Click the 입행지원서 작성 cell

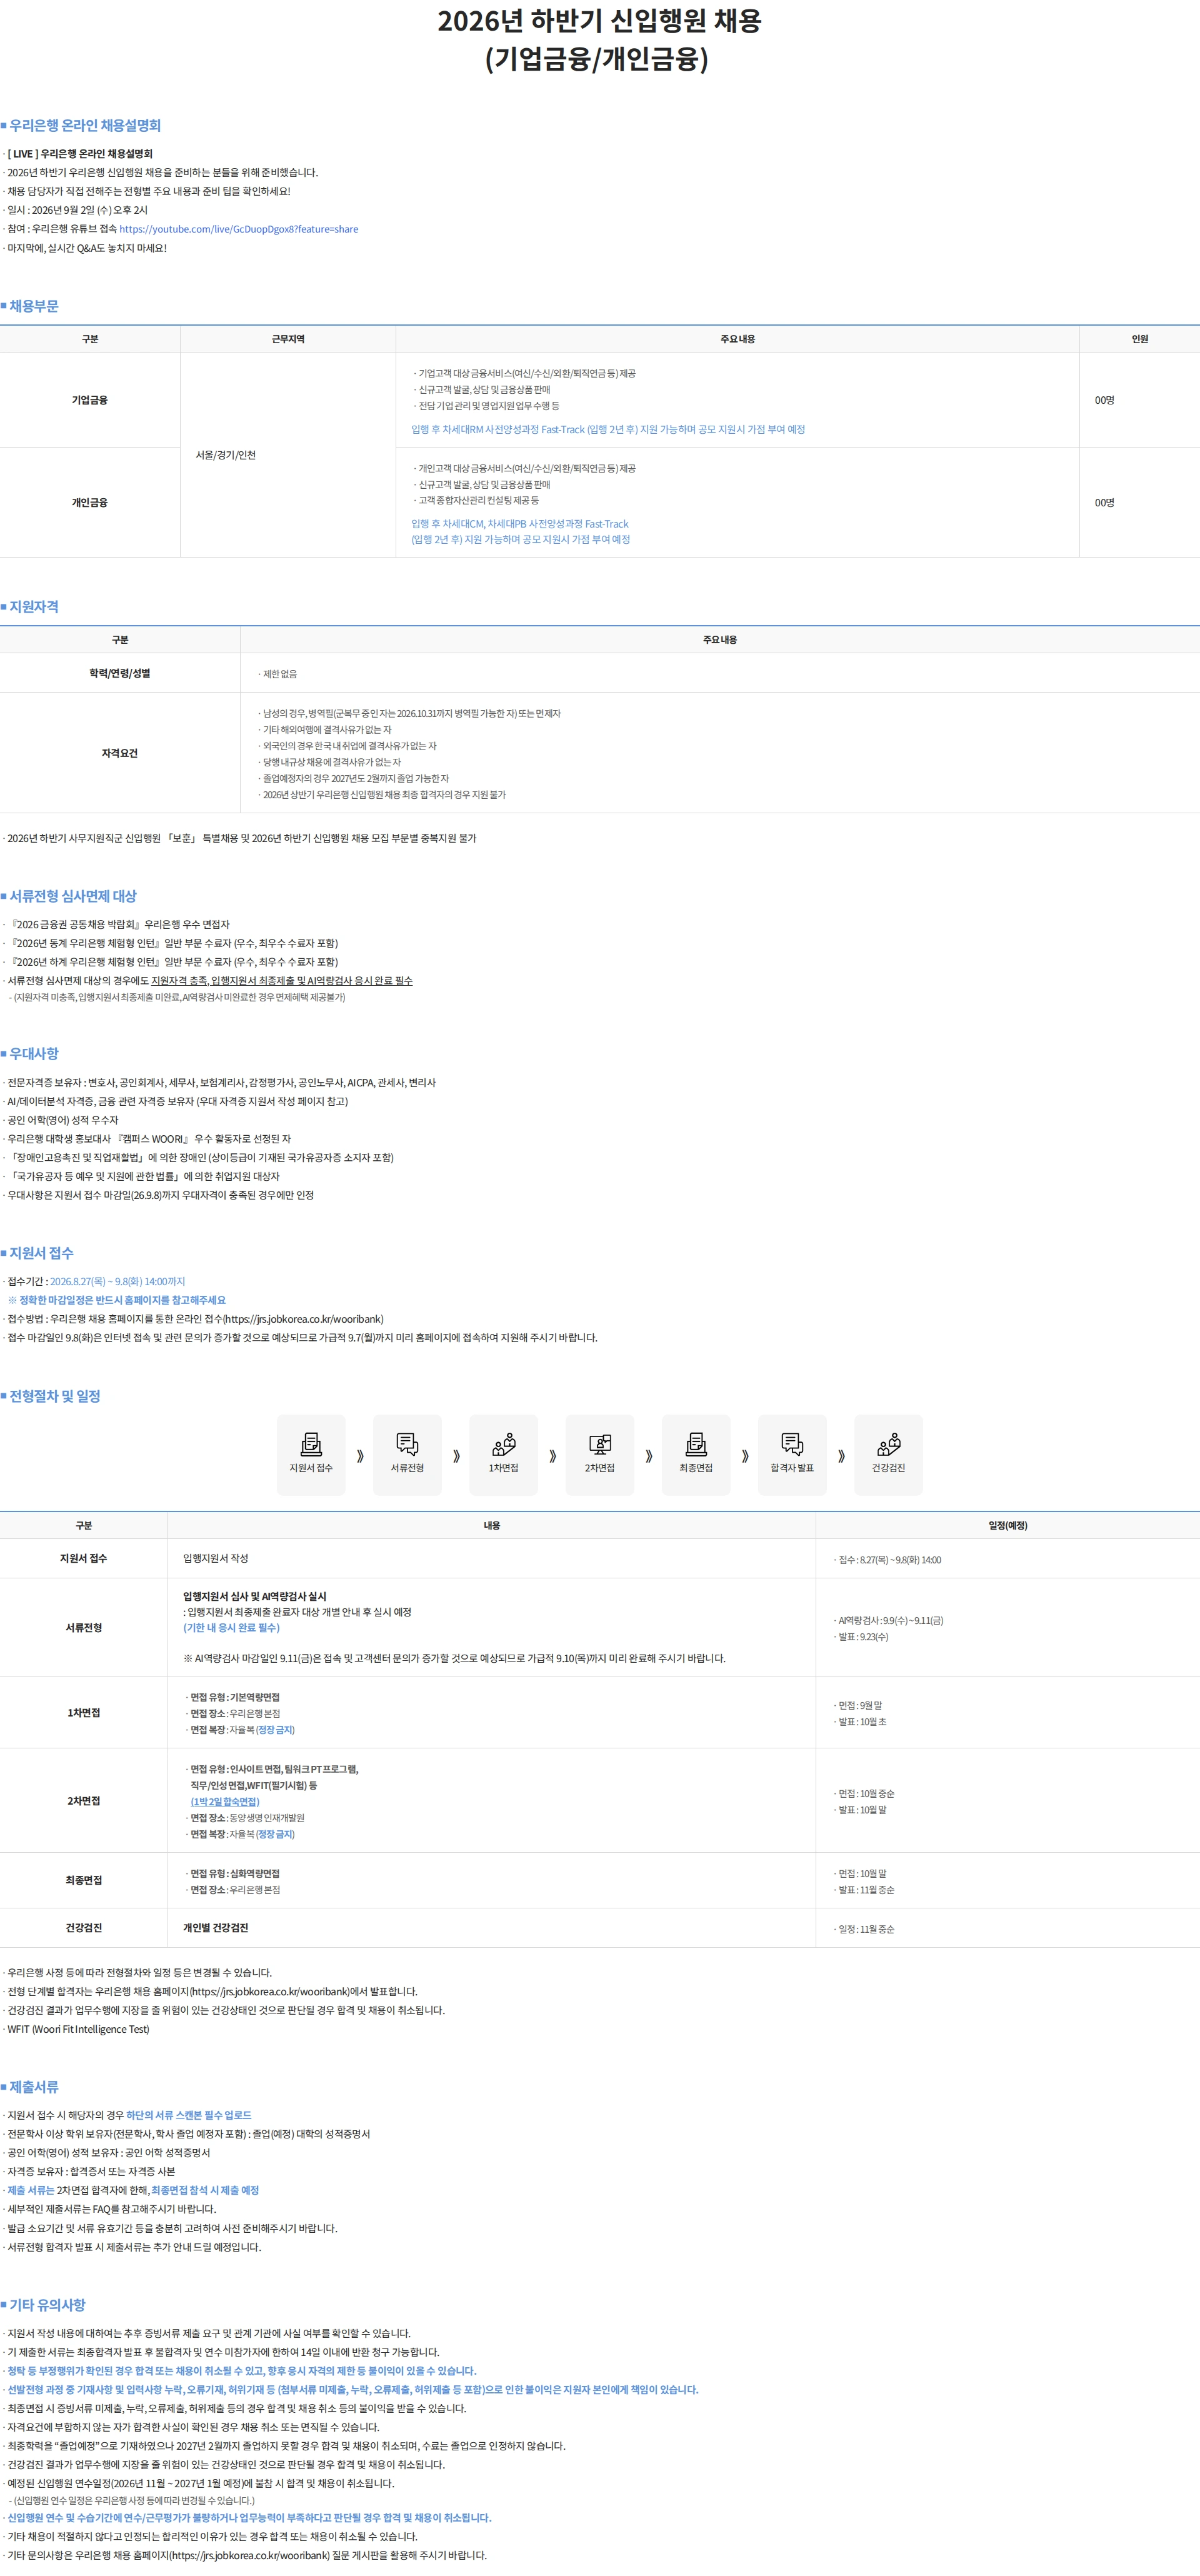coord(216,1558)
